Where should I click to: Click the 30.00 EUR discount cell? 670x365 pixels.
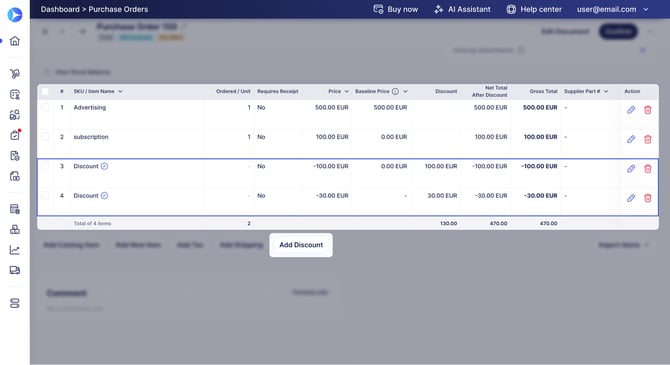442,196
